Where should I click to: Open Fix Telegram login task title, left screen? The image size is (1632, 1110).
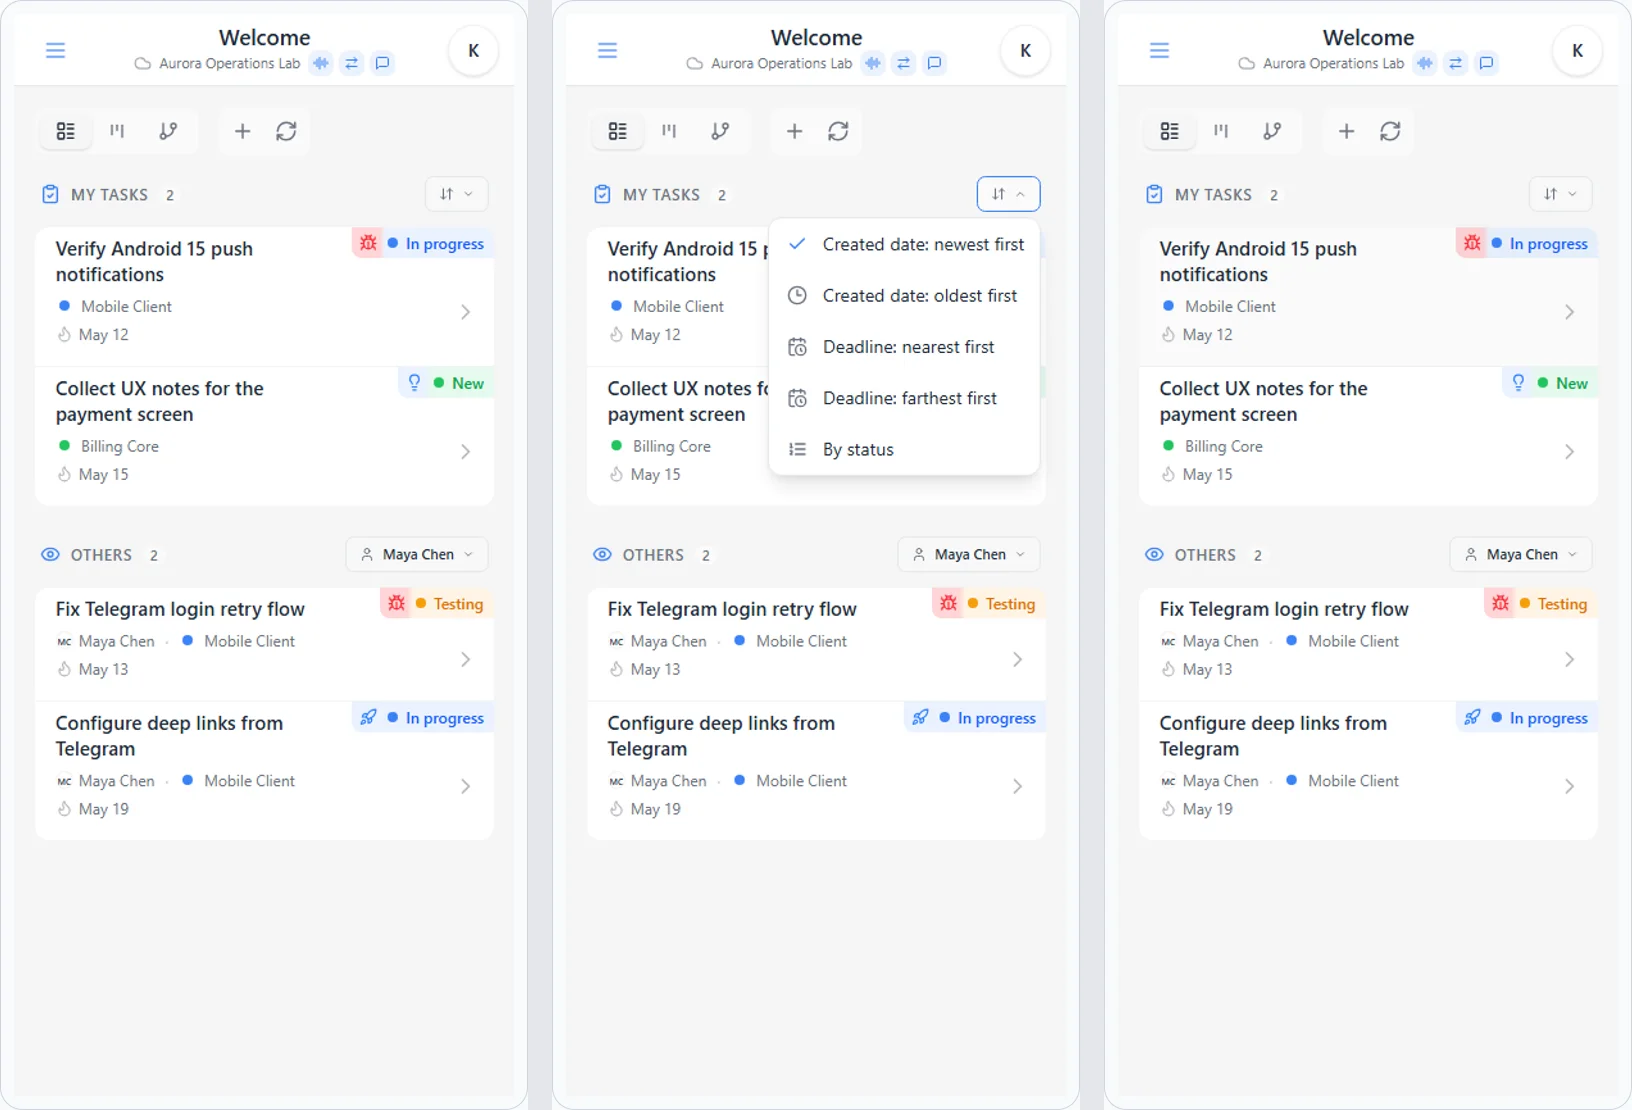tap(180, 609)
